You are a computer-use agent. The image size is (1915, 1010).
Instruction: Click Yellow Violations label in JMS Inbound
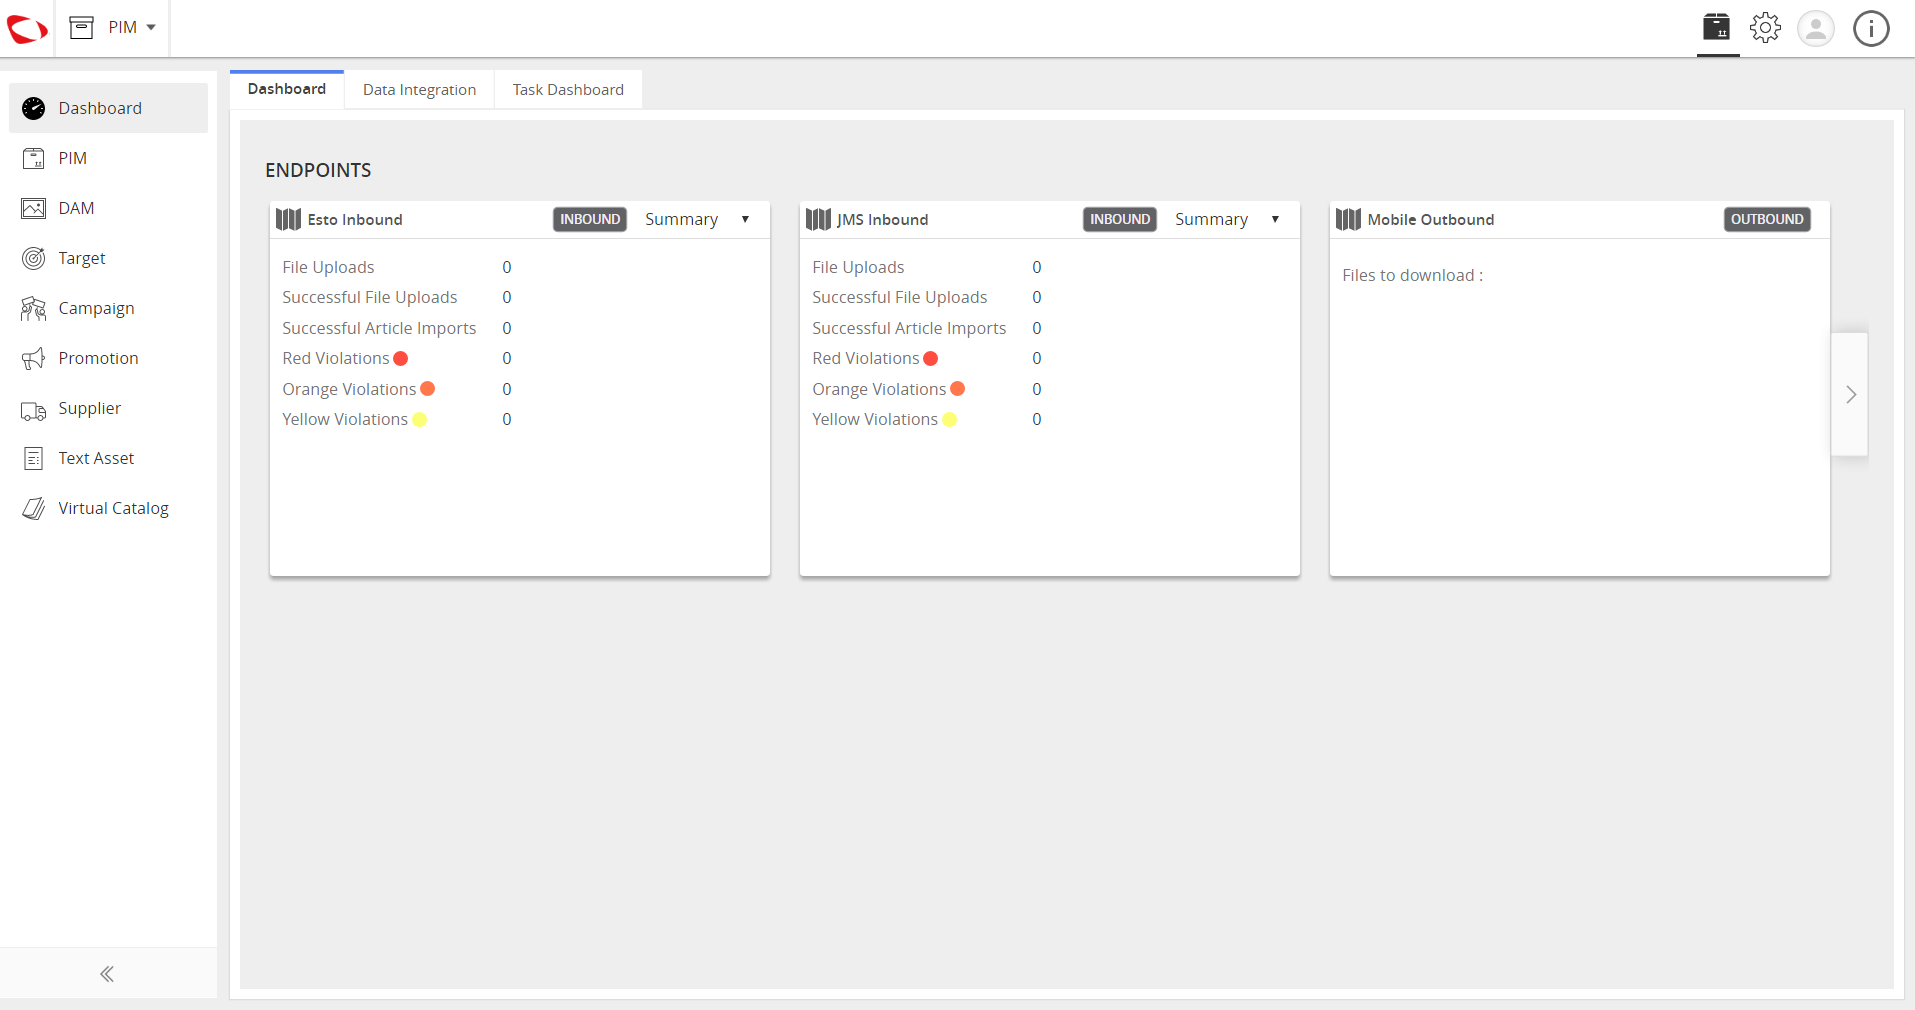coord(875,419)
